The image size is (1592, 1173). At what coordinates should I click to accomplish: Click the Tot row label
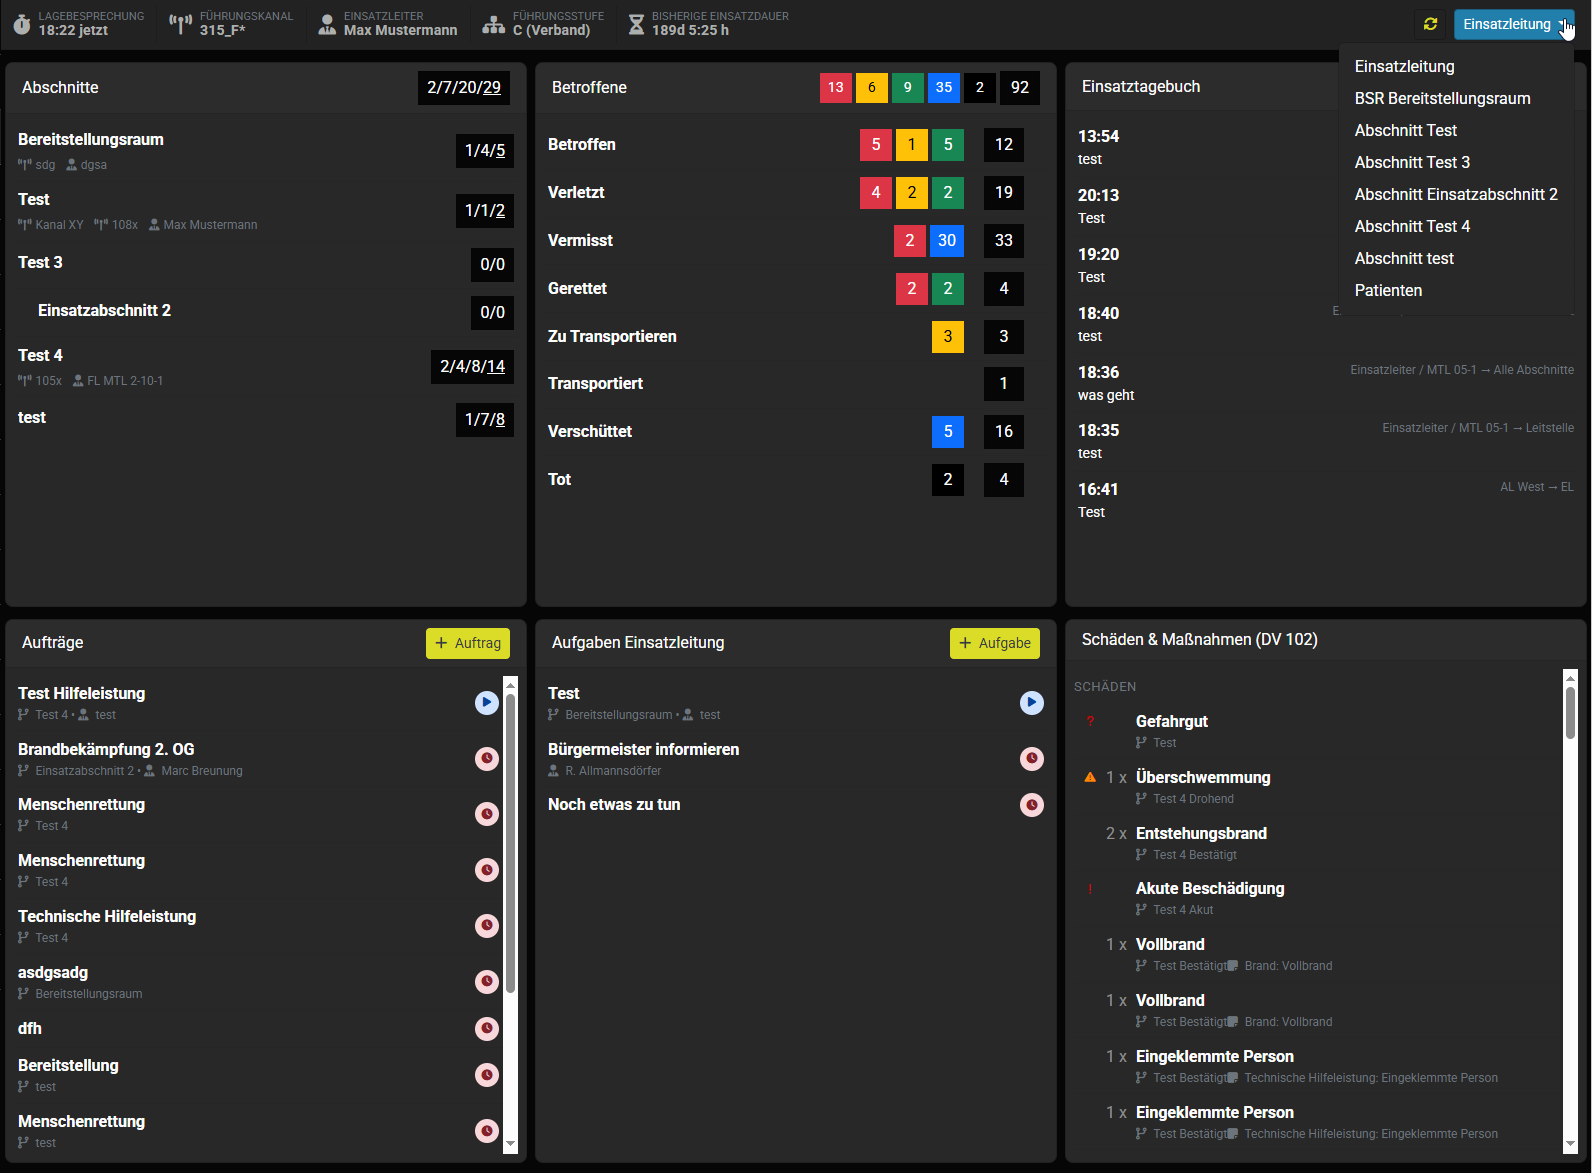pyautogui.click(x=559, y=479)
